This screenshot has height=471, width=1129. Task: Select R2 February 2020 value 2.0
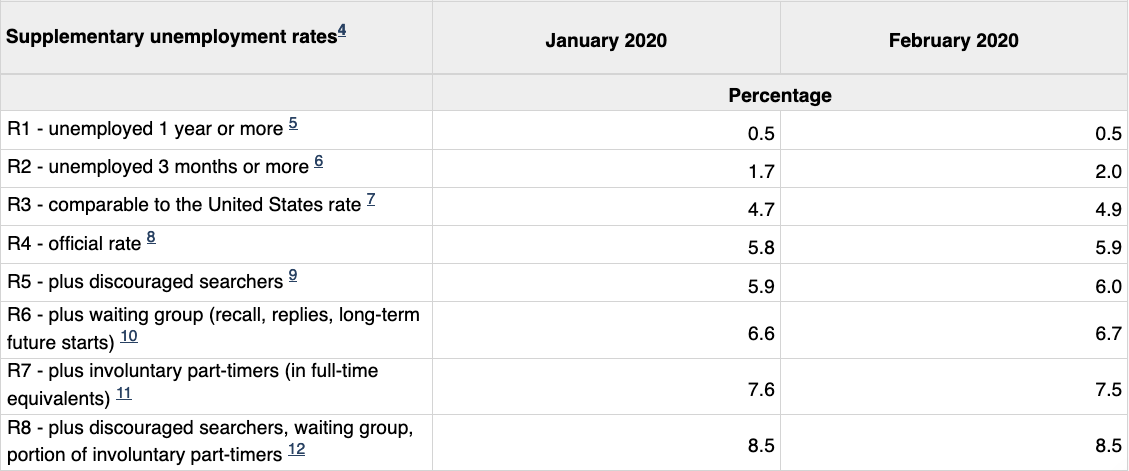[1108, 172]
